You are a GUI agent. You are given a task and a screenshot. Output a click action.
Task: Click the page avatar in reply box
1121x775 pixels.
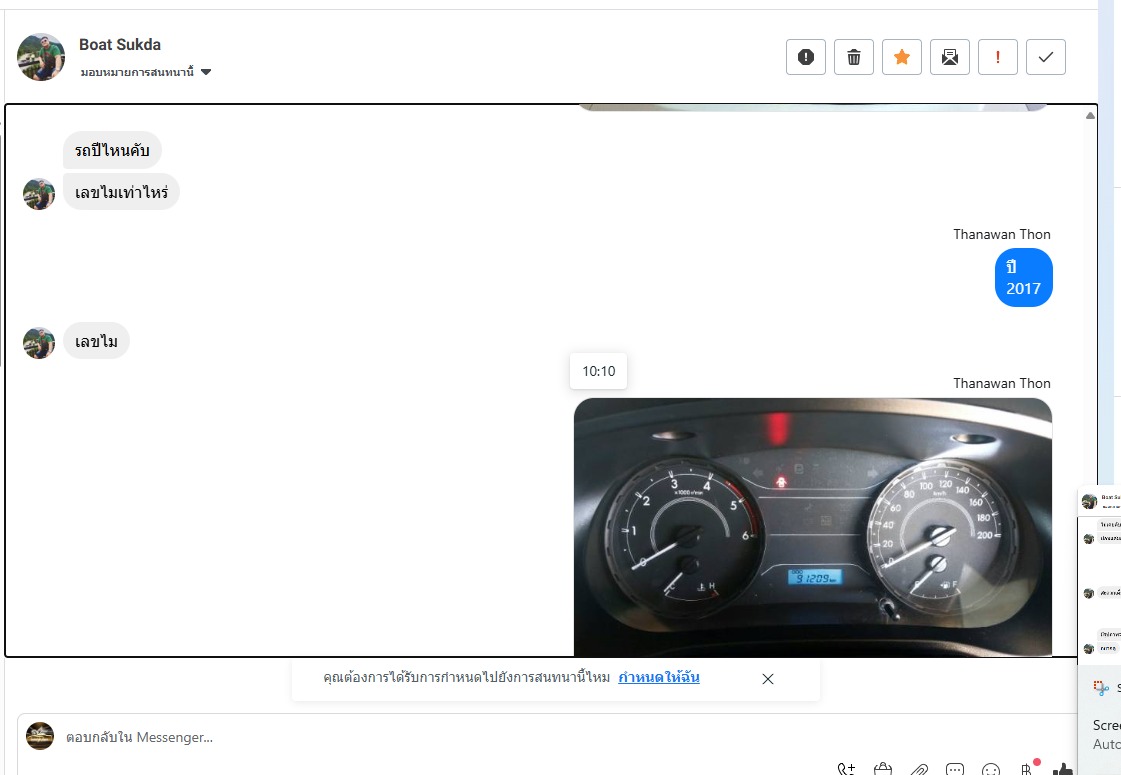pos(40,736)
